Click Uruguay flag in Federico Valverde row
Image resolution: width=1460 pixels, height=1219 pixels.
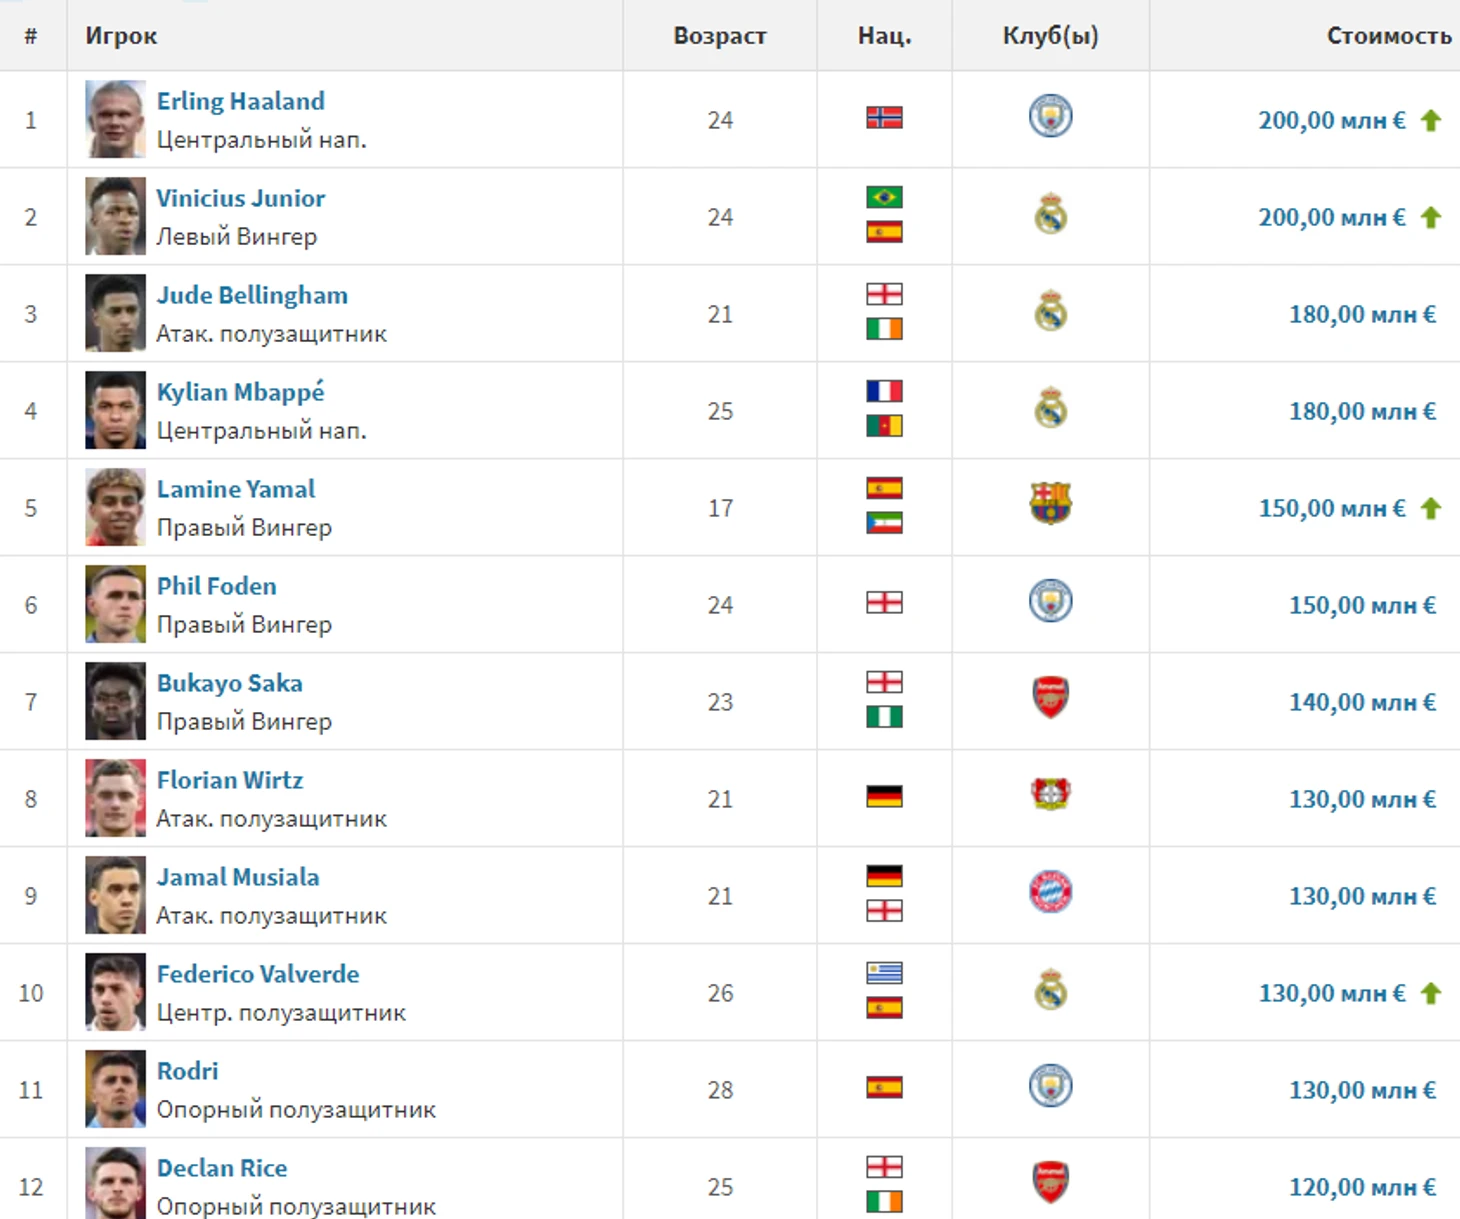884,973
